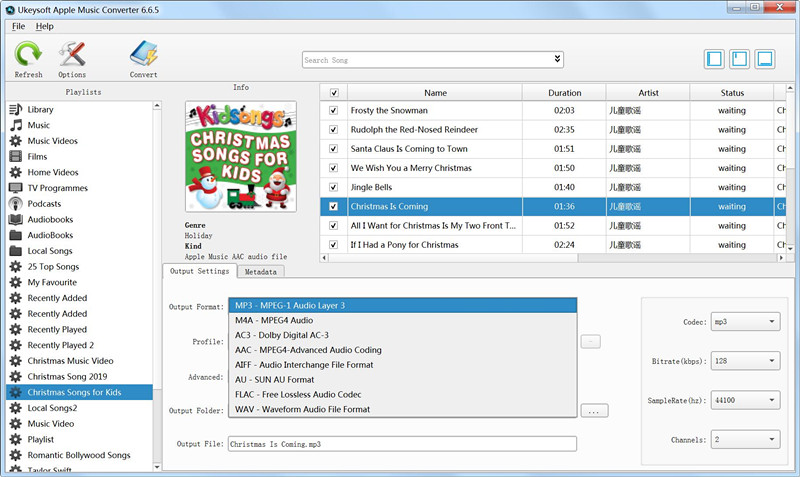Image resolution: width=800 pixels, height=477 pixels.
Task: Open the SampleRate(hz) dropdown
Action: tap(745, 400)
